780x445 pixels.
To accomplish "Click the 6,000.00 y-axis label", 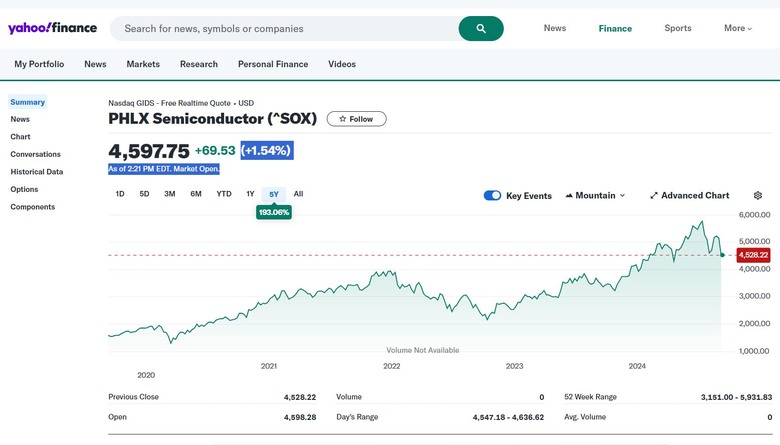I will 755,215.
